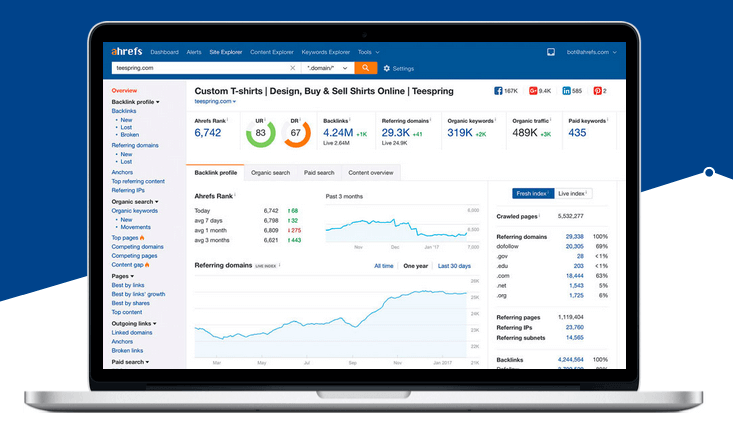Viewport: 733px width, 429px height.
Task: Open the Dashboard menu item
Action: [165, 52]
